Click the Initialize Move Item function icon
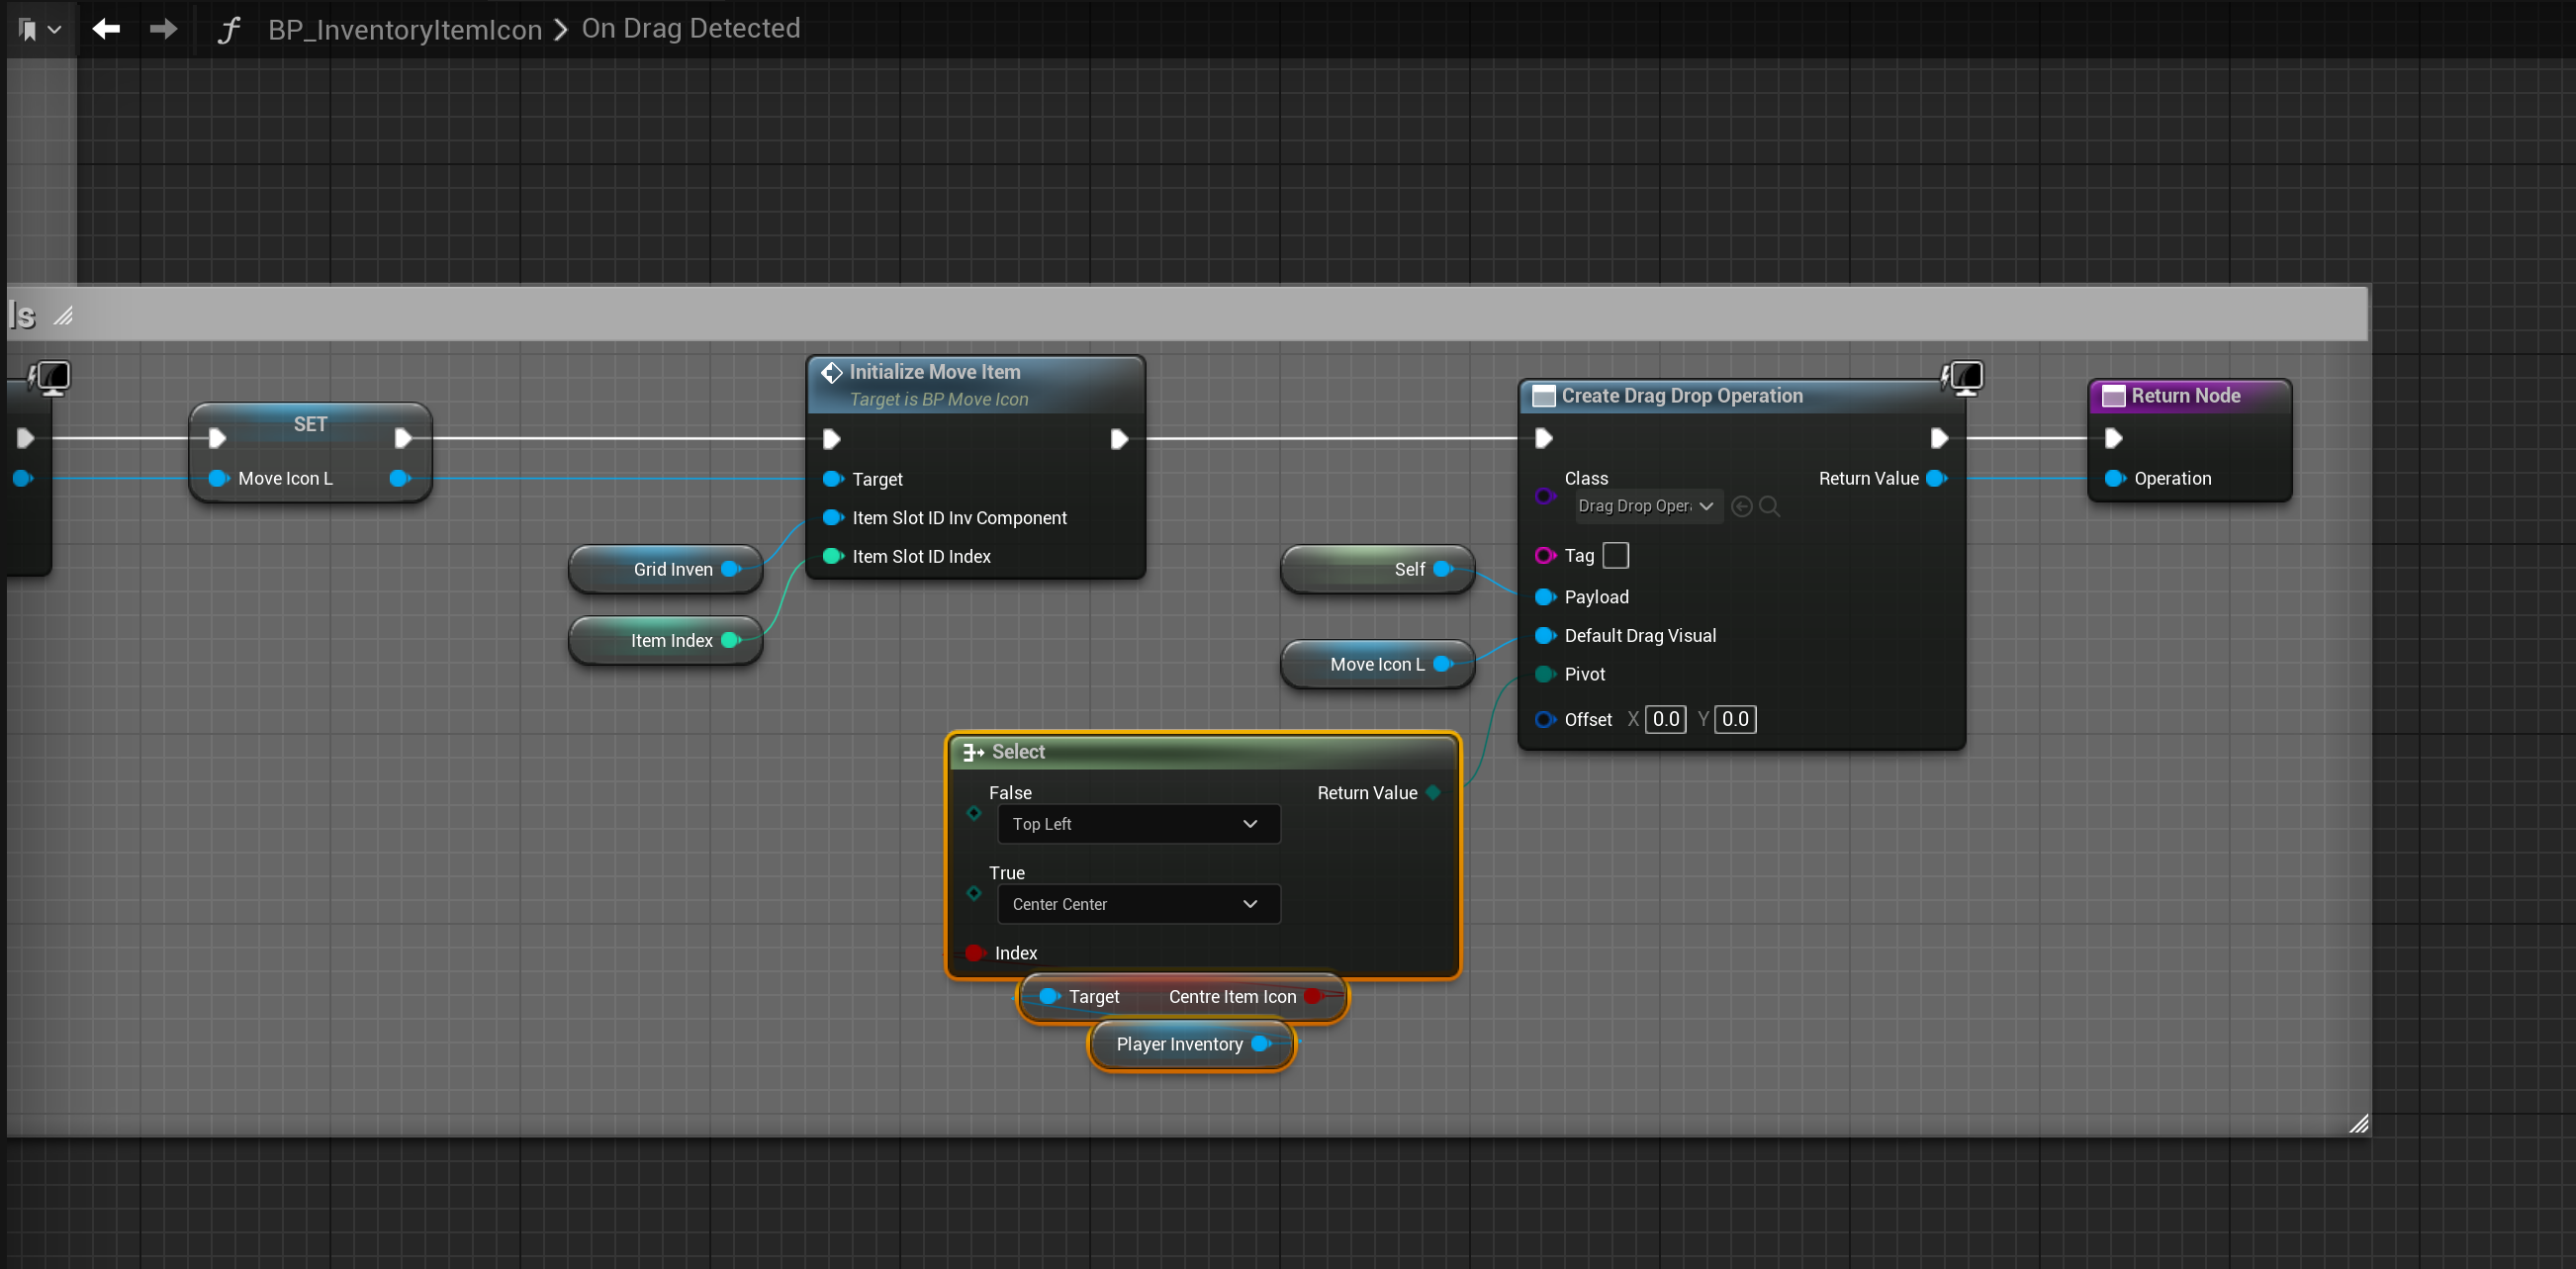This screenshot has width=2576, height=1269. coord(831,372)
